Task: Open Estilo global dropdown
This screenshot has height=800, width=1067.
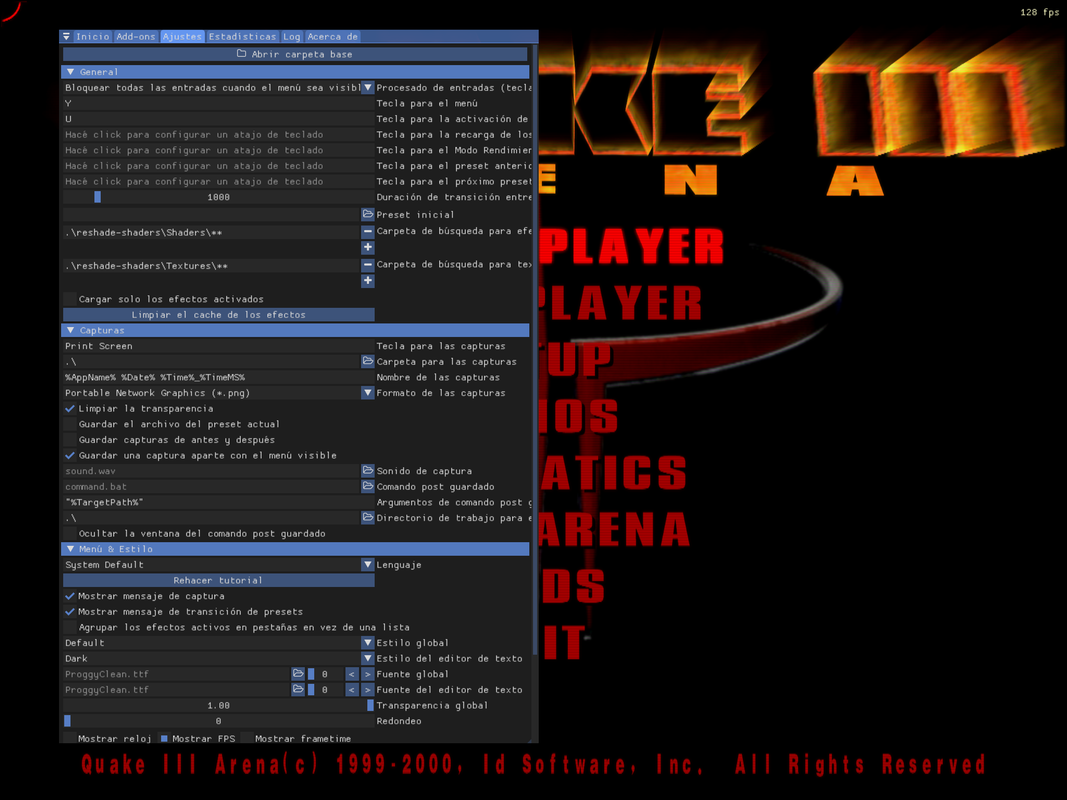Action: 367,643
